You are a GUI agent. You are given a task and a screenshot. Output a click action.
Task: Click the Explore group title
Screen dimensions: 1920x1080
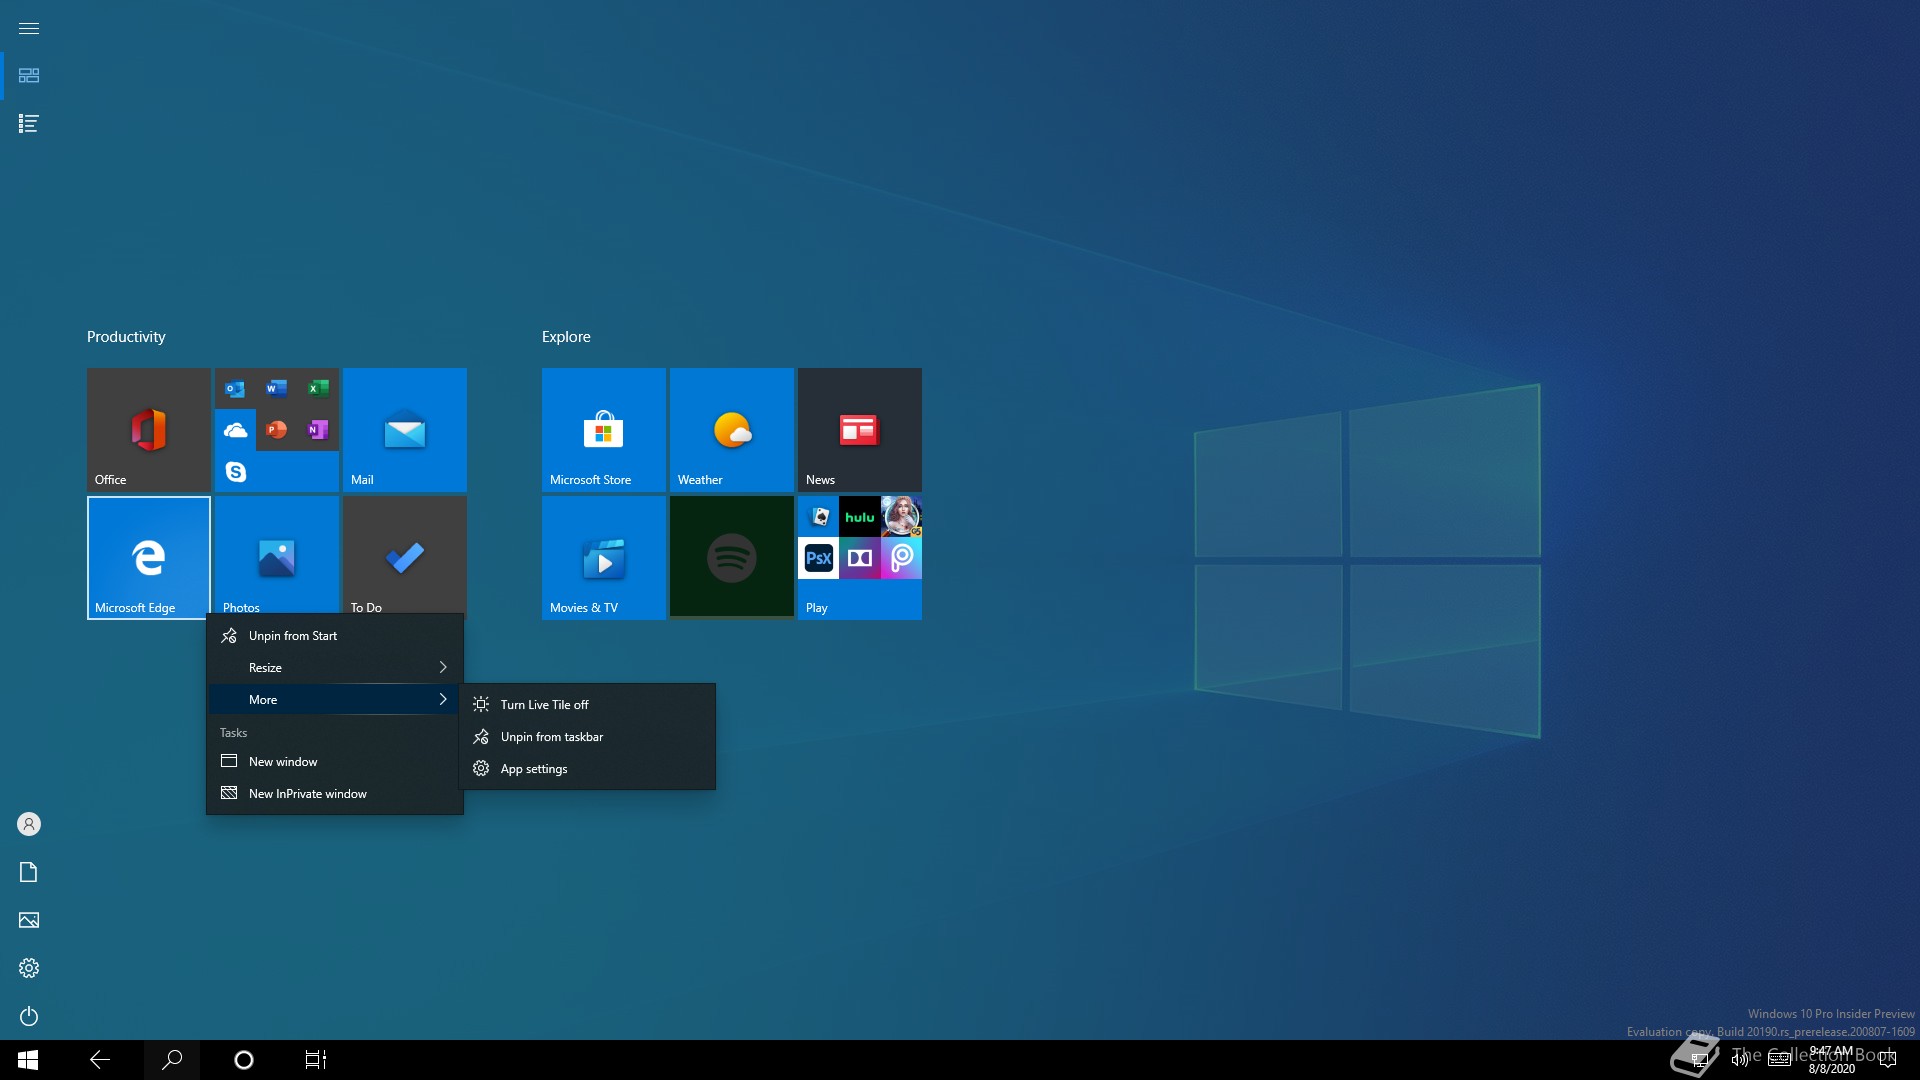(566, 337)
